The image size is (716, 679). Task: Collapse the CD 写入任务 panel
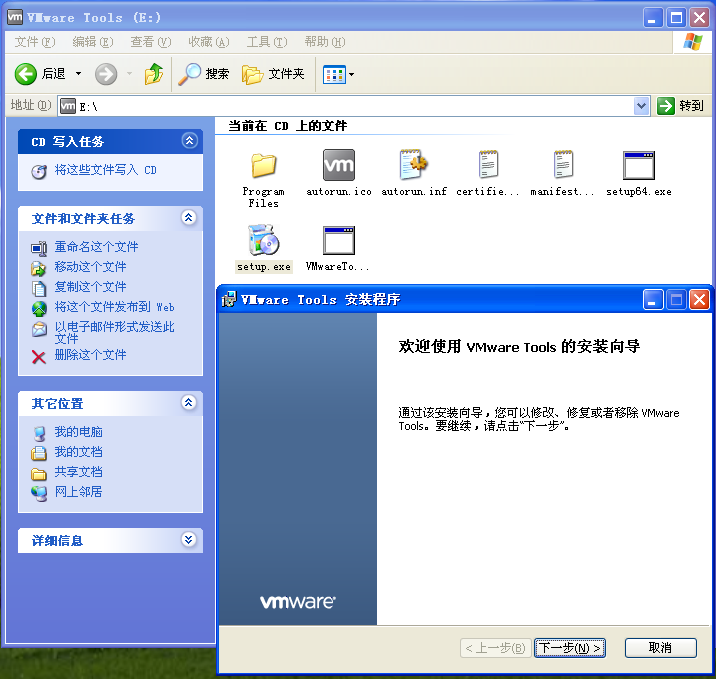[x=190, y=141]
